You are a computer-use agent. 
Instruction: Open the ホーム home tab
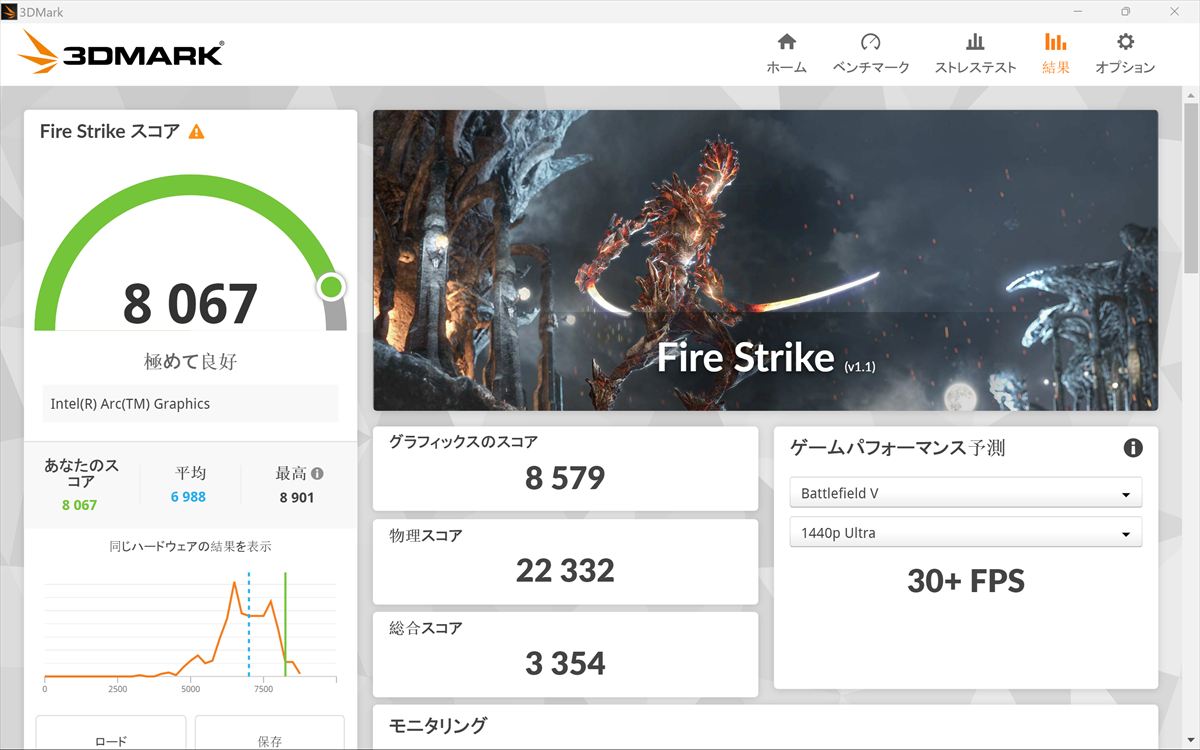coord(786,54)
